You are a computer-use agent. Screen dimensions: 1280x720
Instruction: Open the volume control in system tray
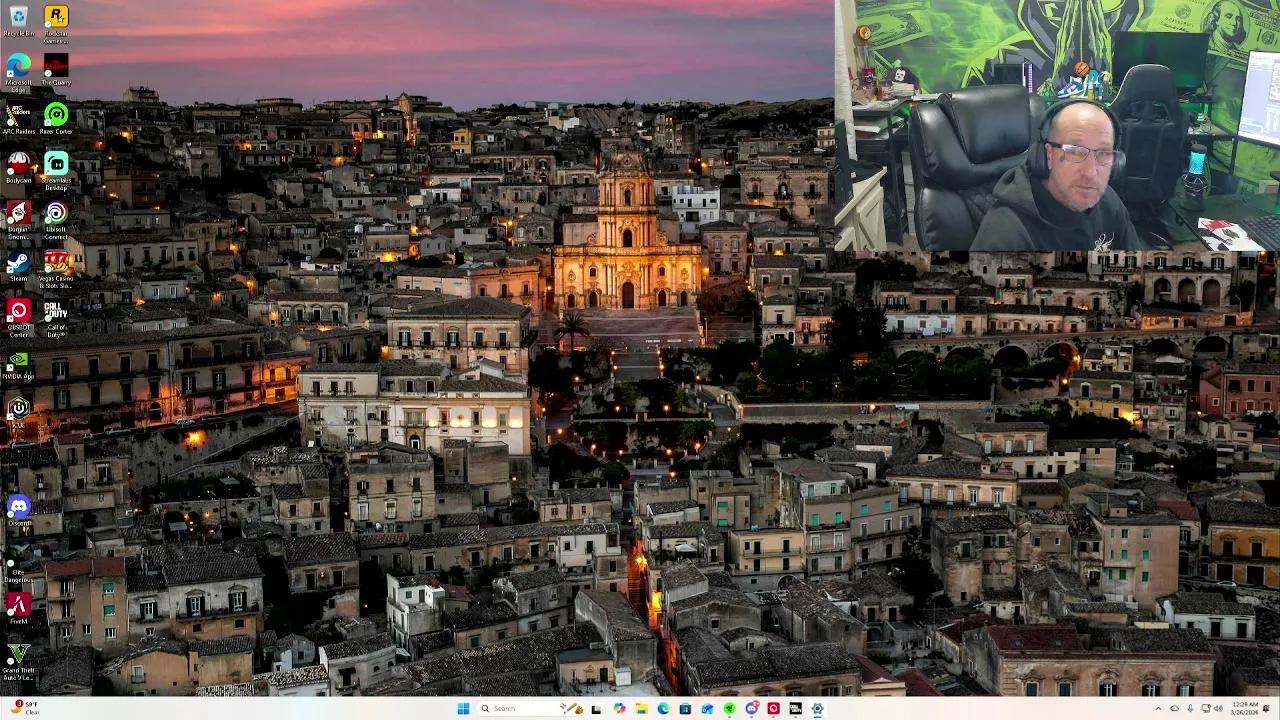coord(1217,709)
